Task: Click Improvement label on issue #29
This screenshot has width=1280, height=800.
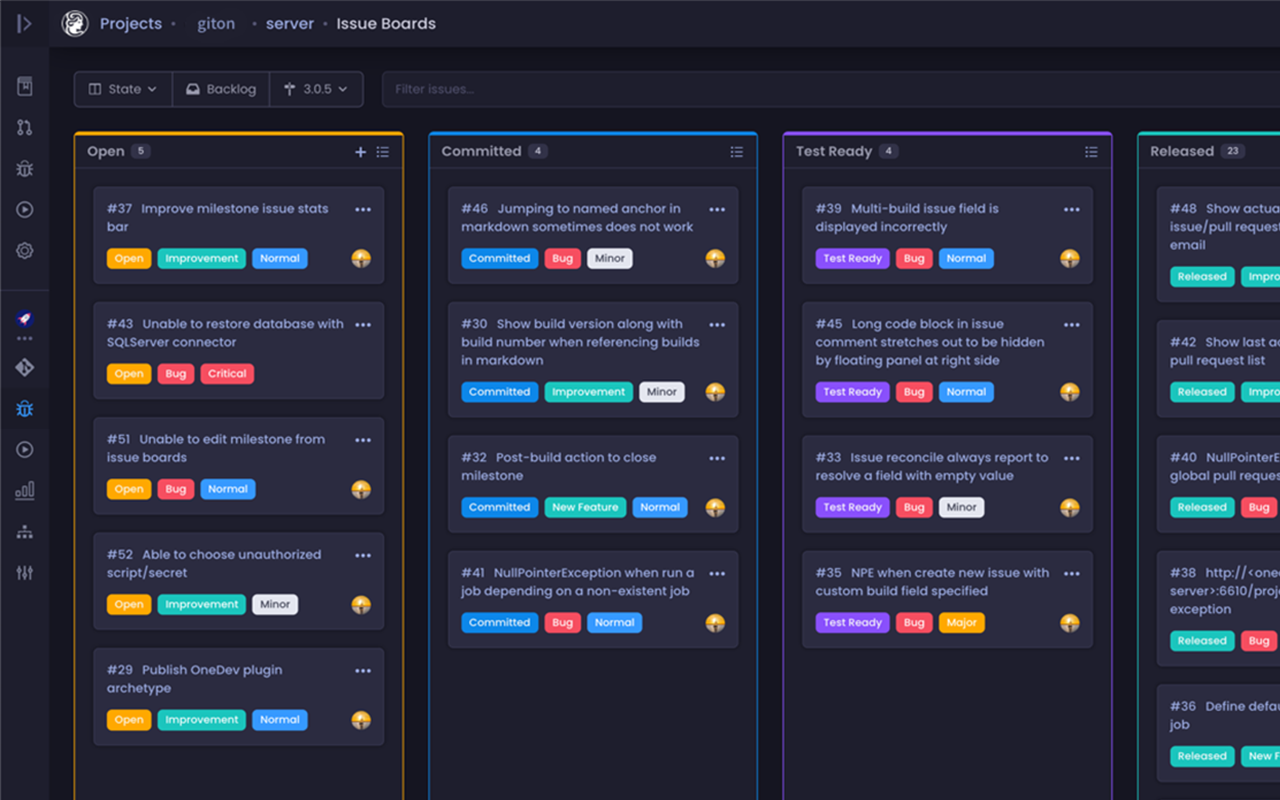Action: pos(201,720)
